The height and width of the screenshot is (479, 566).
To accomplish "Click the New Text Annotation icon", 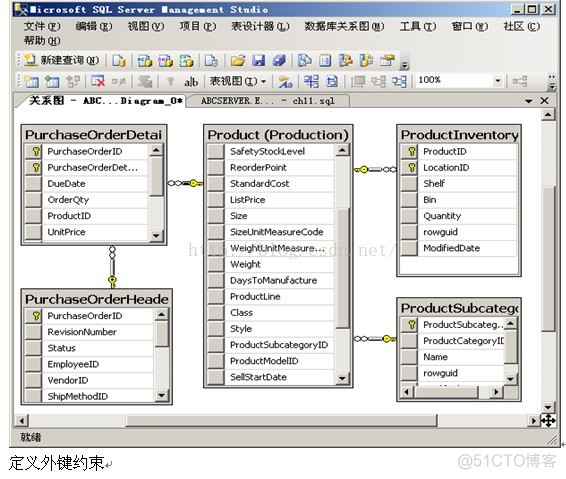I will pyautogui.click(x=191, y=82).
